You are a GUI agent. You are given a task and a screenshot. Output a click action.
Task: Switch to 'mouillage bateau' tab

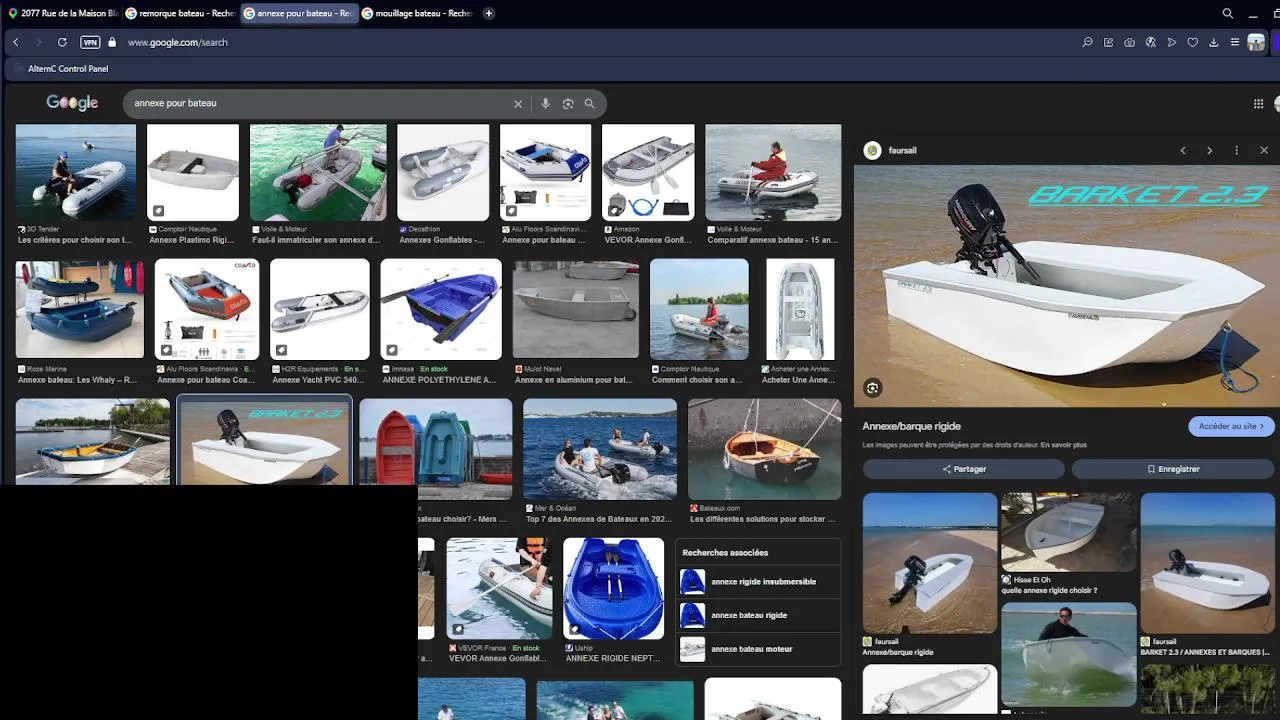(417, 13)
